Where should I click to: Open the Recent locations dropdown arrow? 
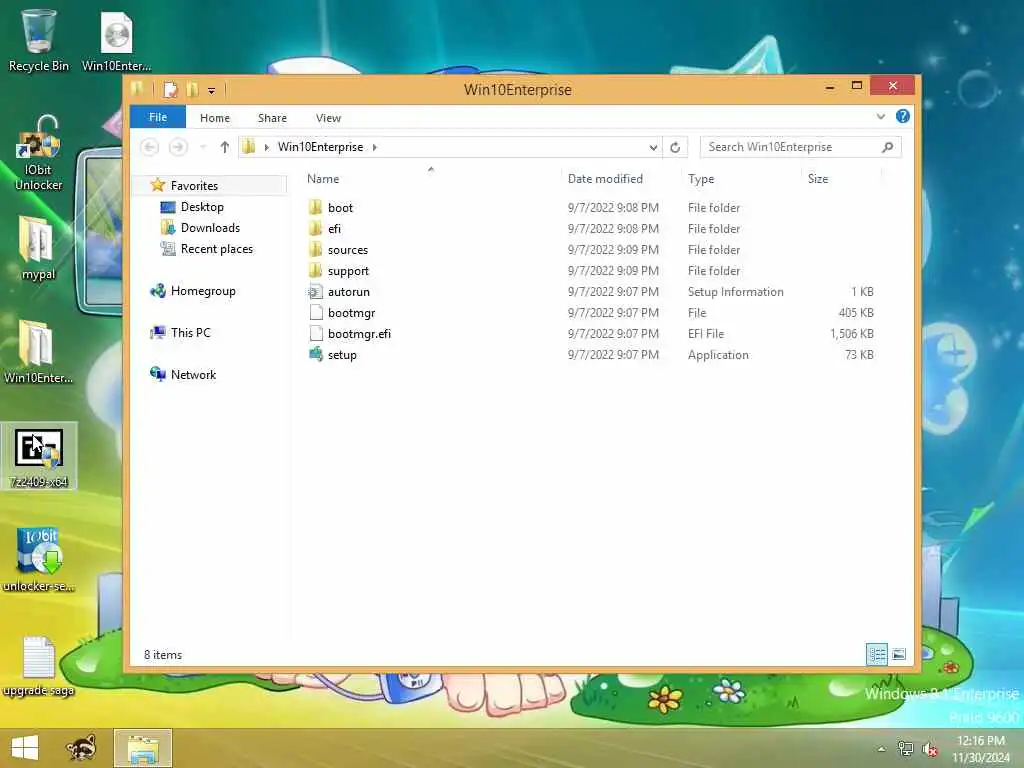point(203,147)
